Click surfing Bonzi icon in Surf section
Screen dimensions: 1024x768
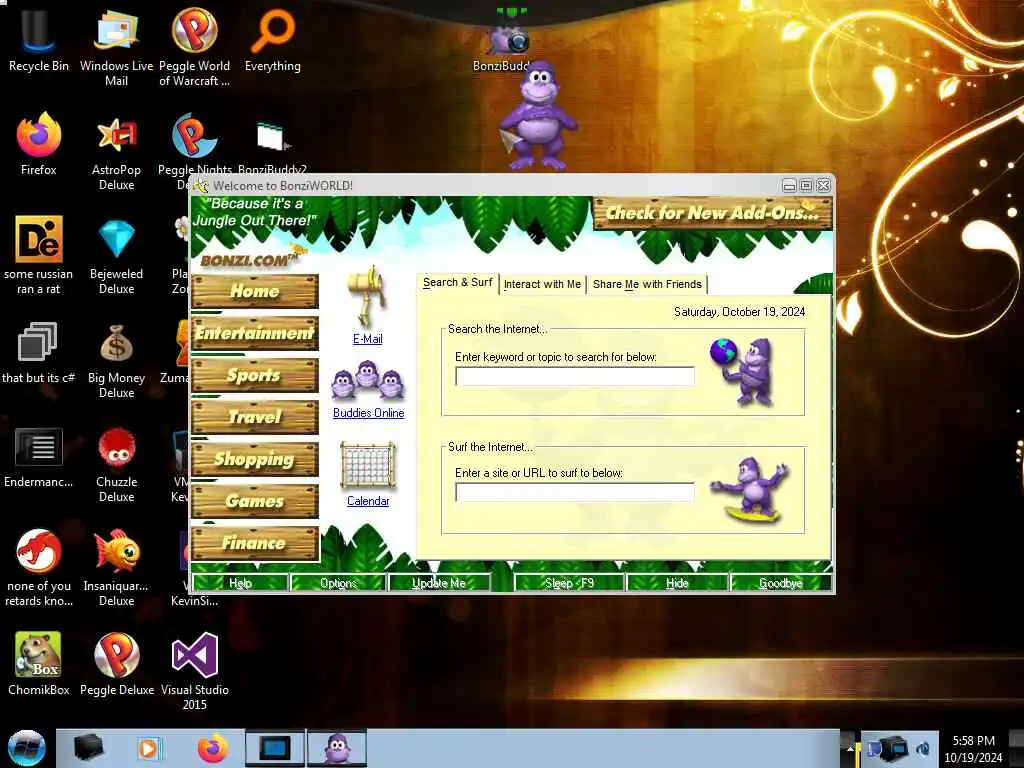pos(751,491)
